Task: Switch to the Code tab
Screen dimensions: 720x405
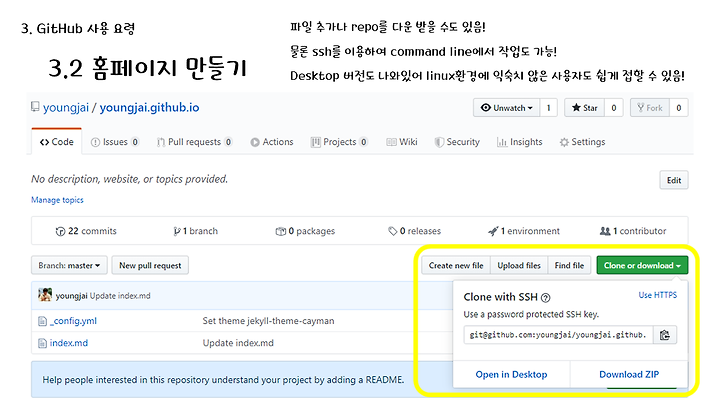Action: point(57,142)
